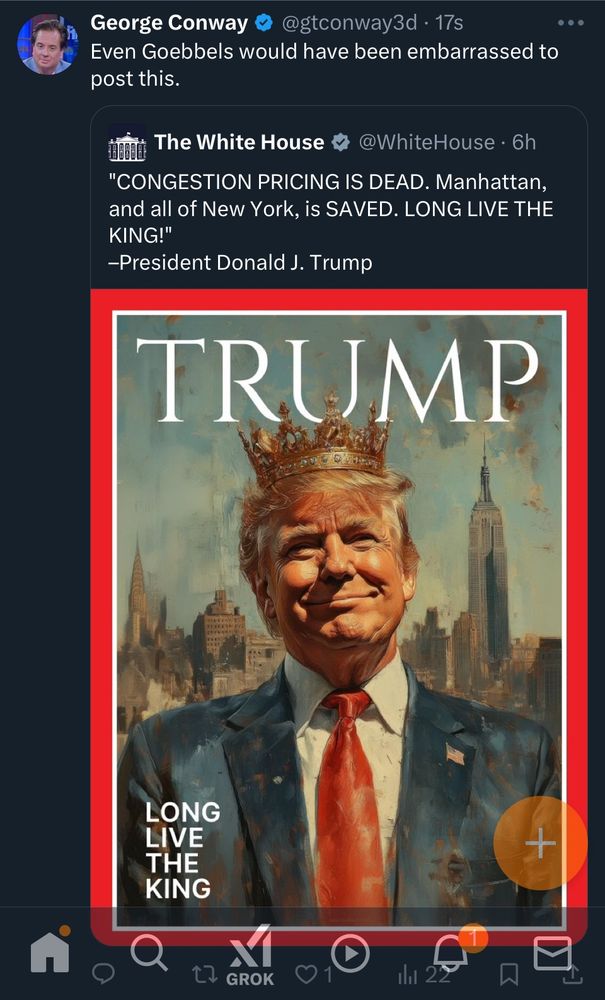
Task: Open George Conway's profile picture
Action: [x=47, y=45]
